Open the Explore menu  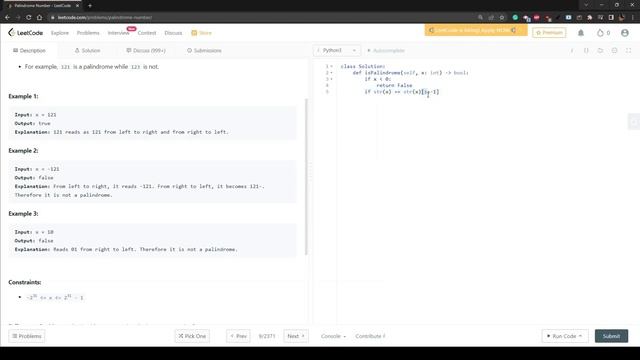point(60,33)
